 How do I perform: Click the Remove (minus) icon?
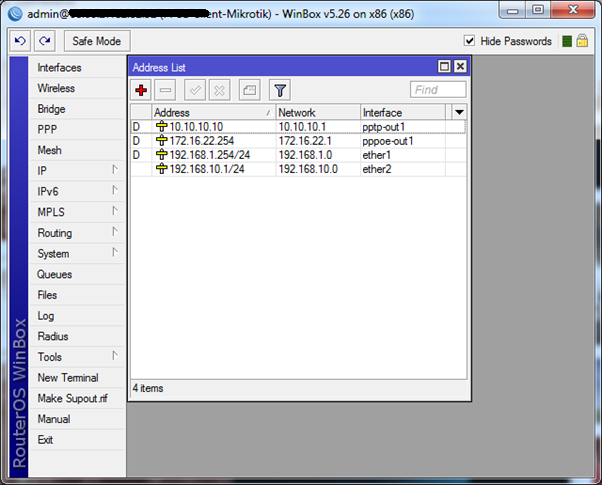point(165,90)
